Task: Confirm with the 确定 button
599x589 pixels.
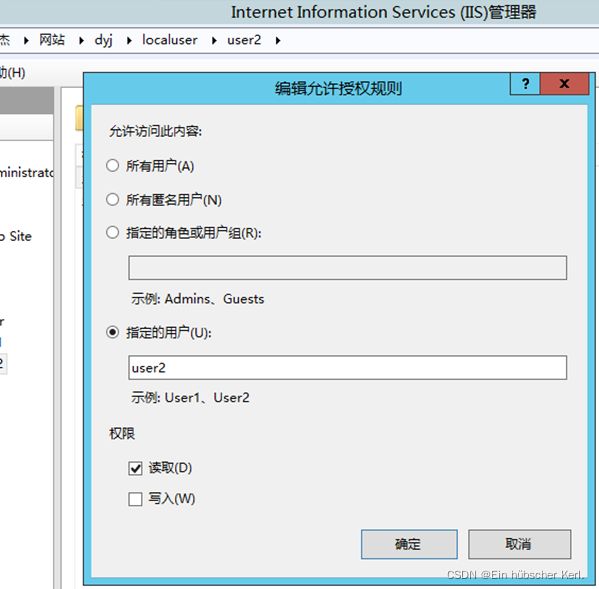Action: click(x=409, y=544)
